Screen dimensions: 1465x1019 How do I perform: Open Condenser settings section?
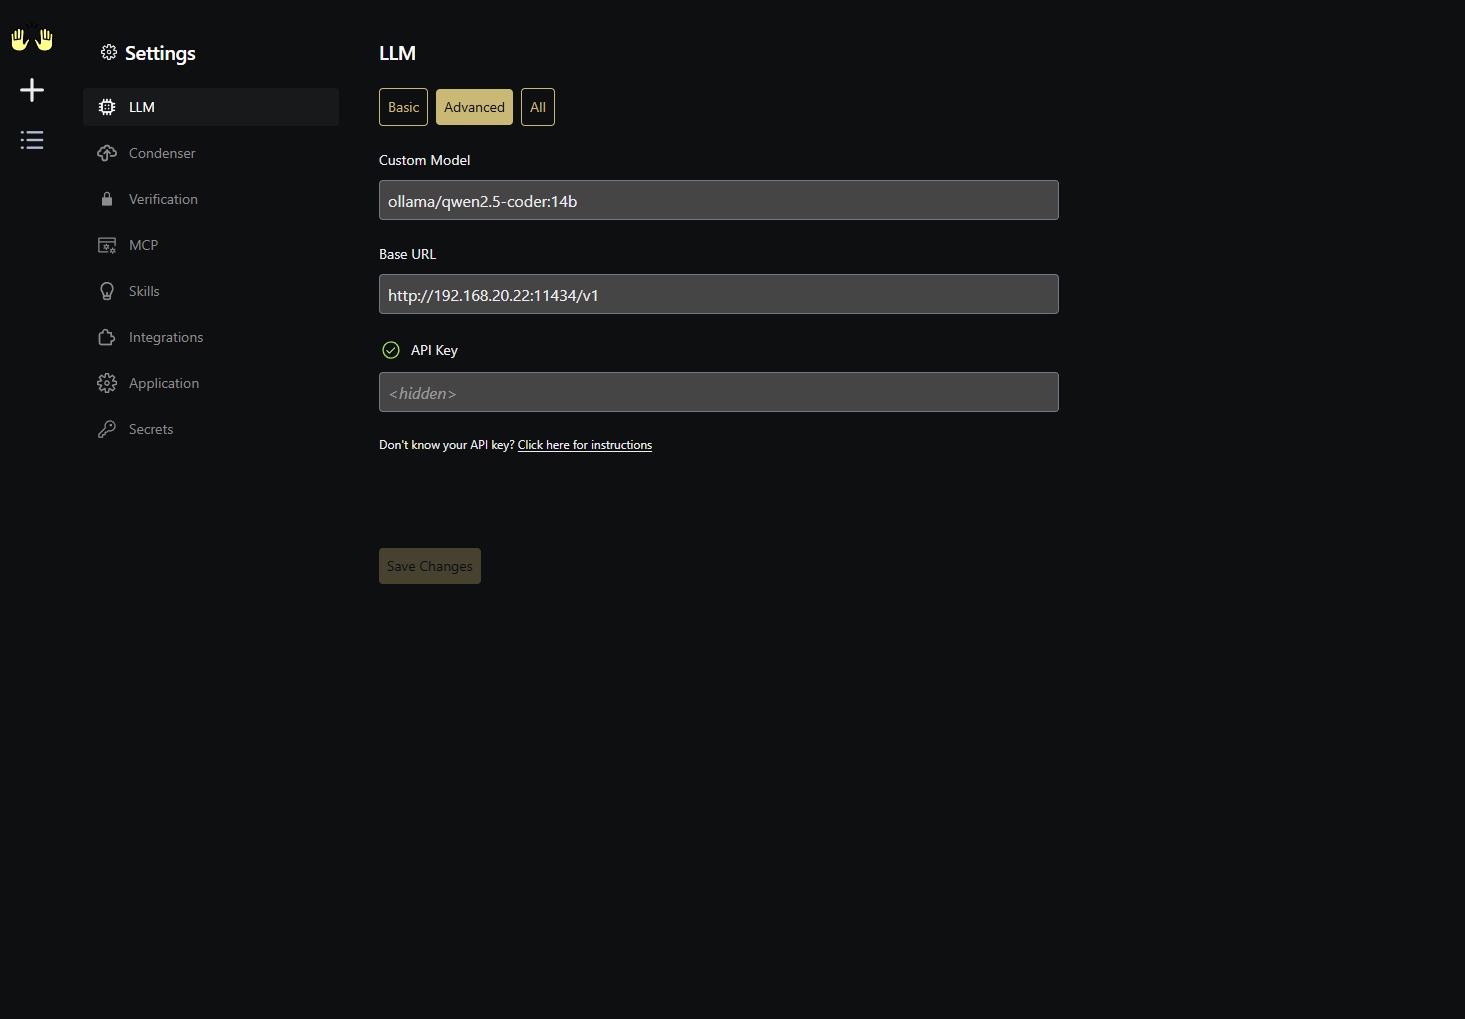(x=211, y=153)
